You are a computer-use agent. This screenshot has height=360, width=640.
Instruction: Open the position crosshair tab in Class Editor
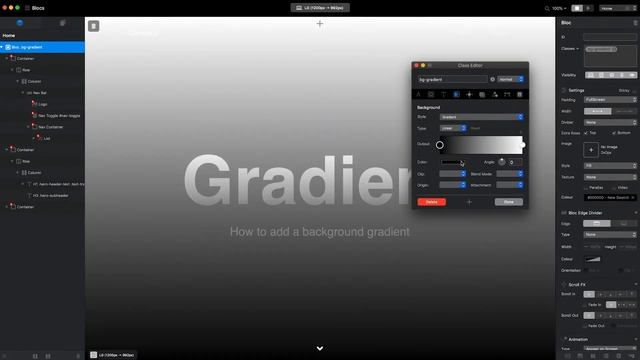[469, 95]
